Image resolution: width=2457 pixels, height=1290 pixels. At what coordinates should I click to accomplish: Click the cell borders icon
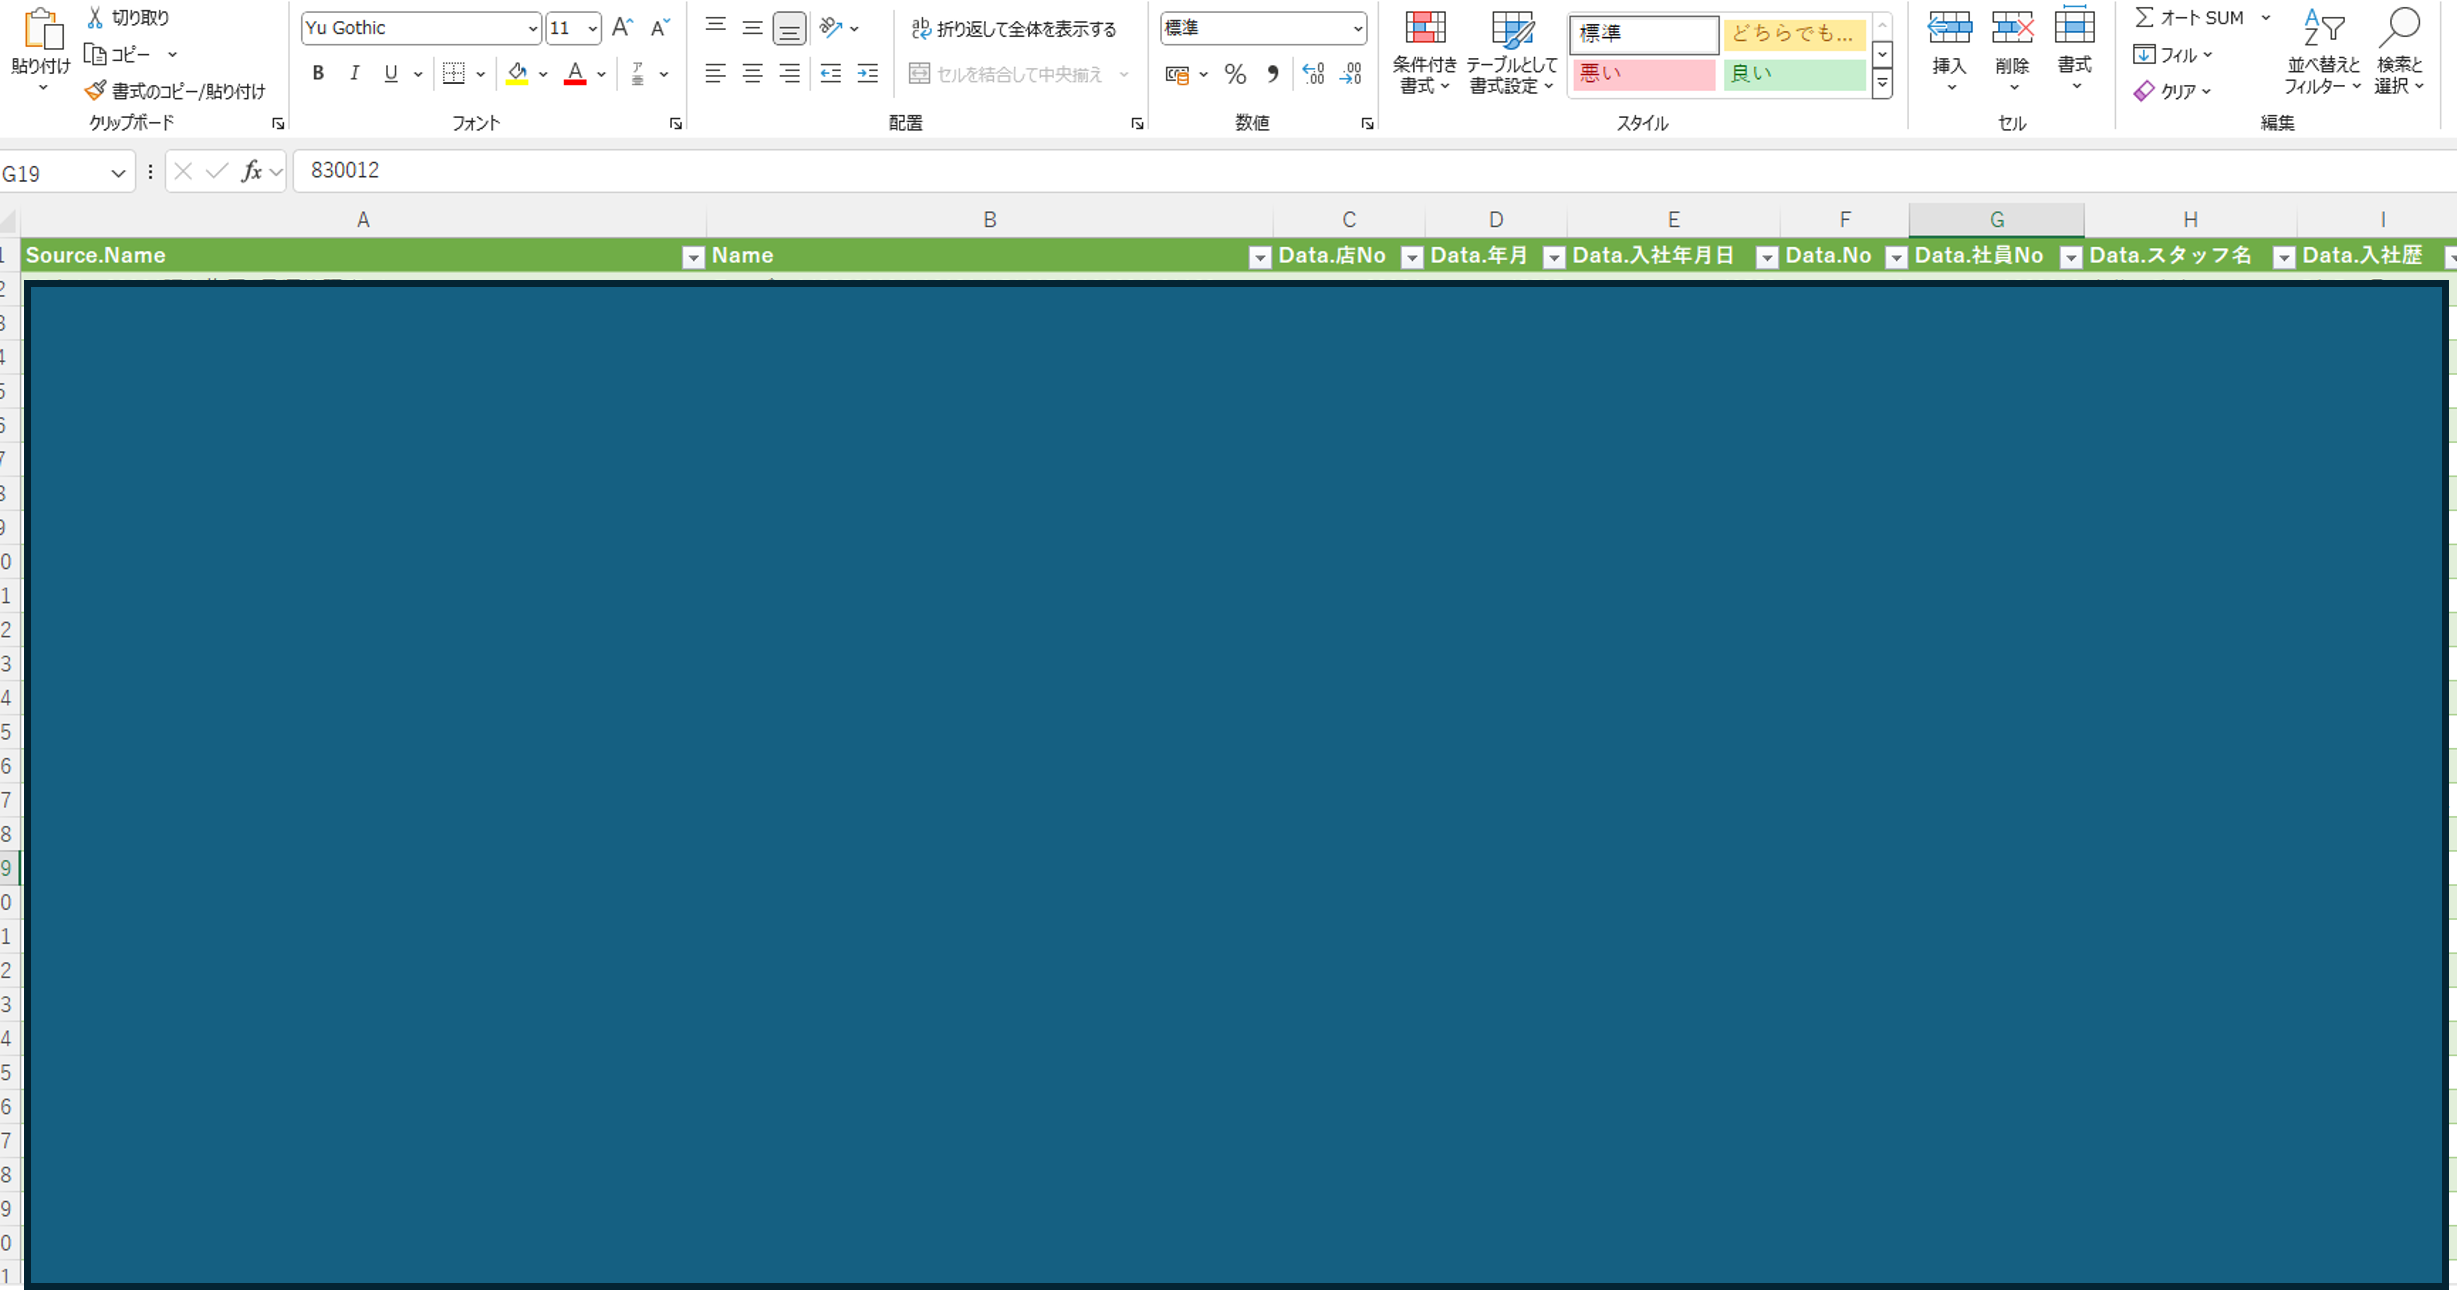(454, 73)
